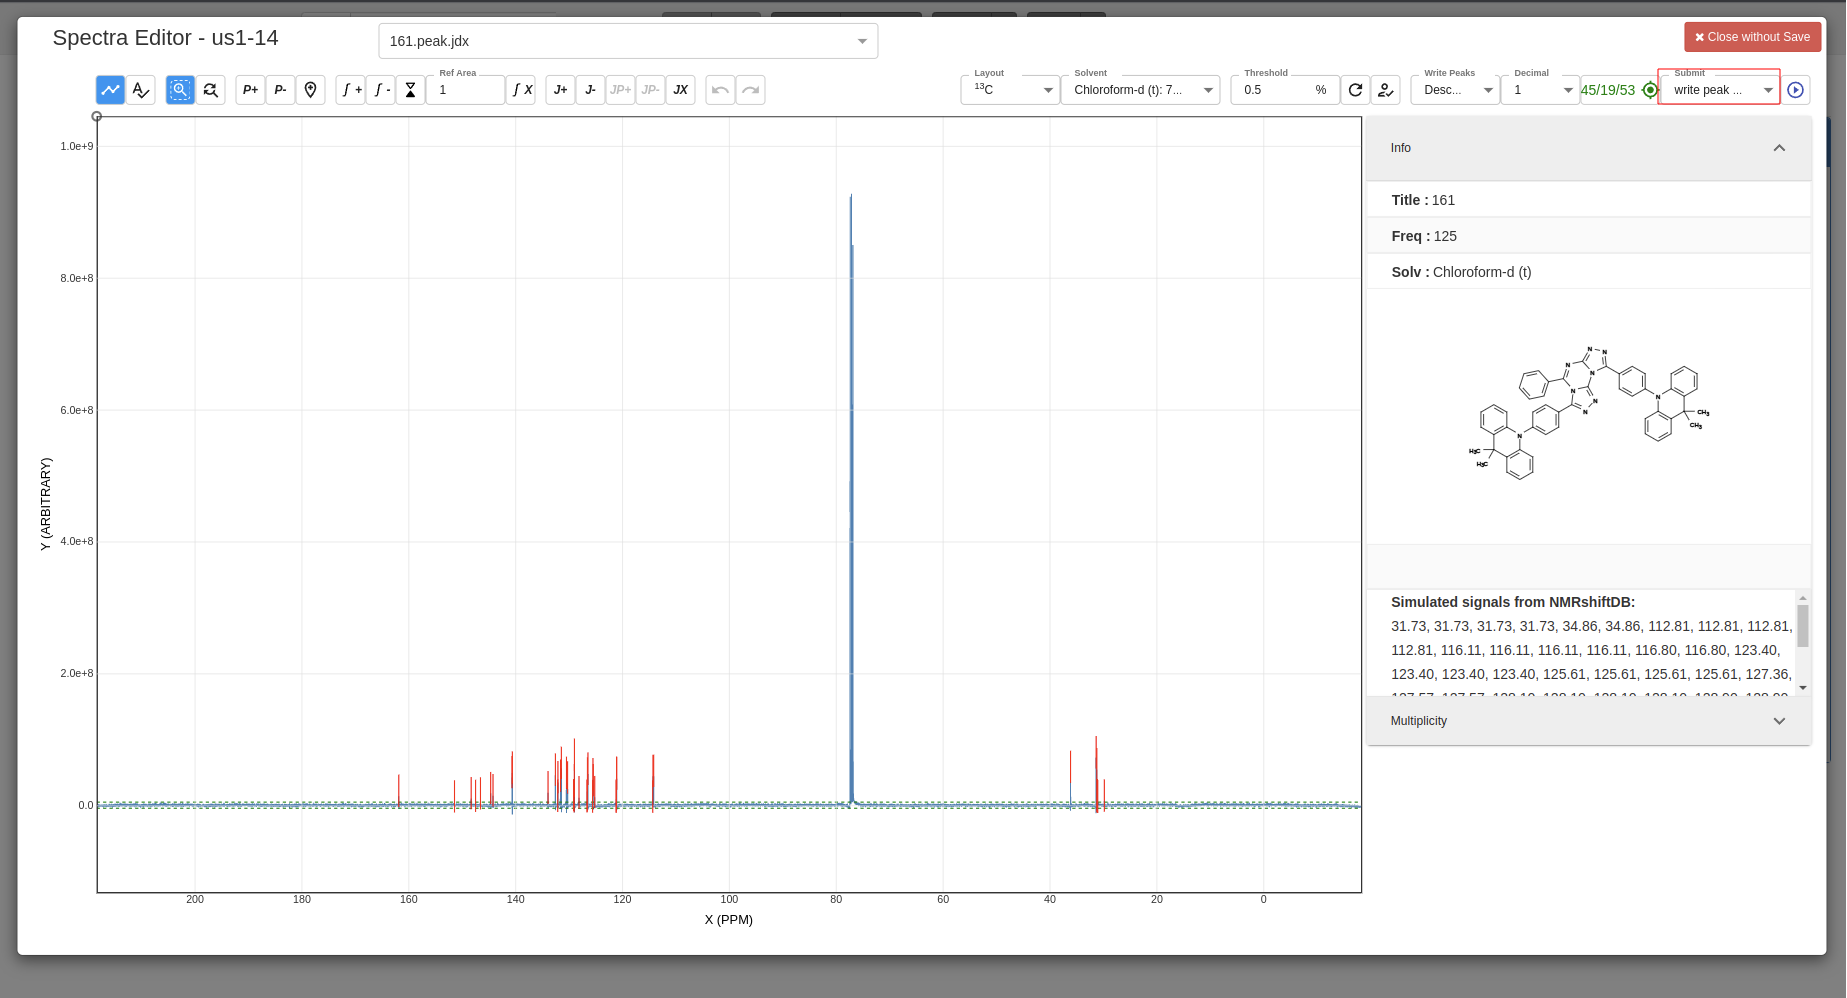The height and width of the screenshot is (998, 1847).
Task: Run submit with the blue play button
Action: click(x=1796, y=89)
